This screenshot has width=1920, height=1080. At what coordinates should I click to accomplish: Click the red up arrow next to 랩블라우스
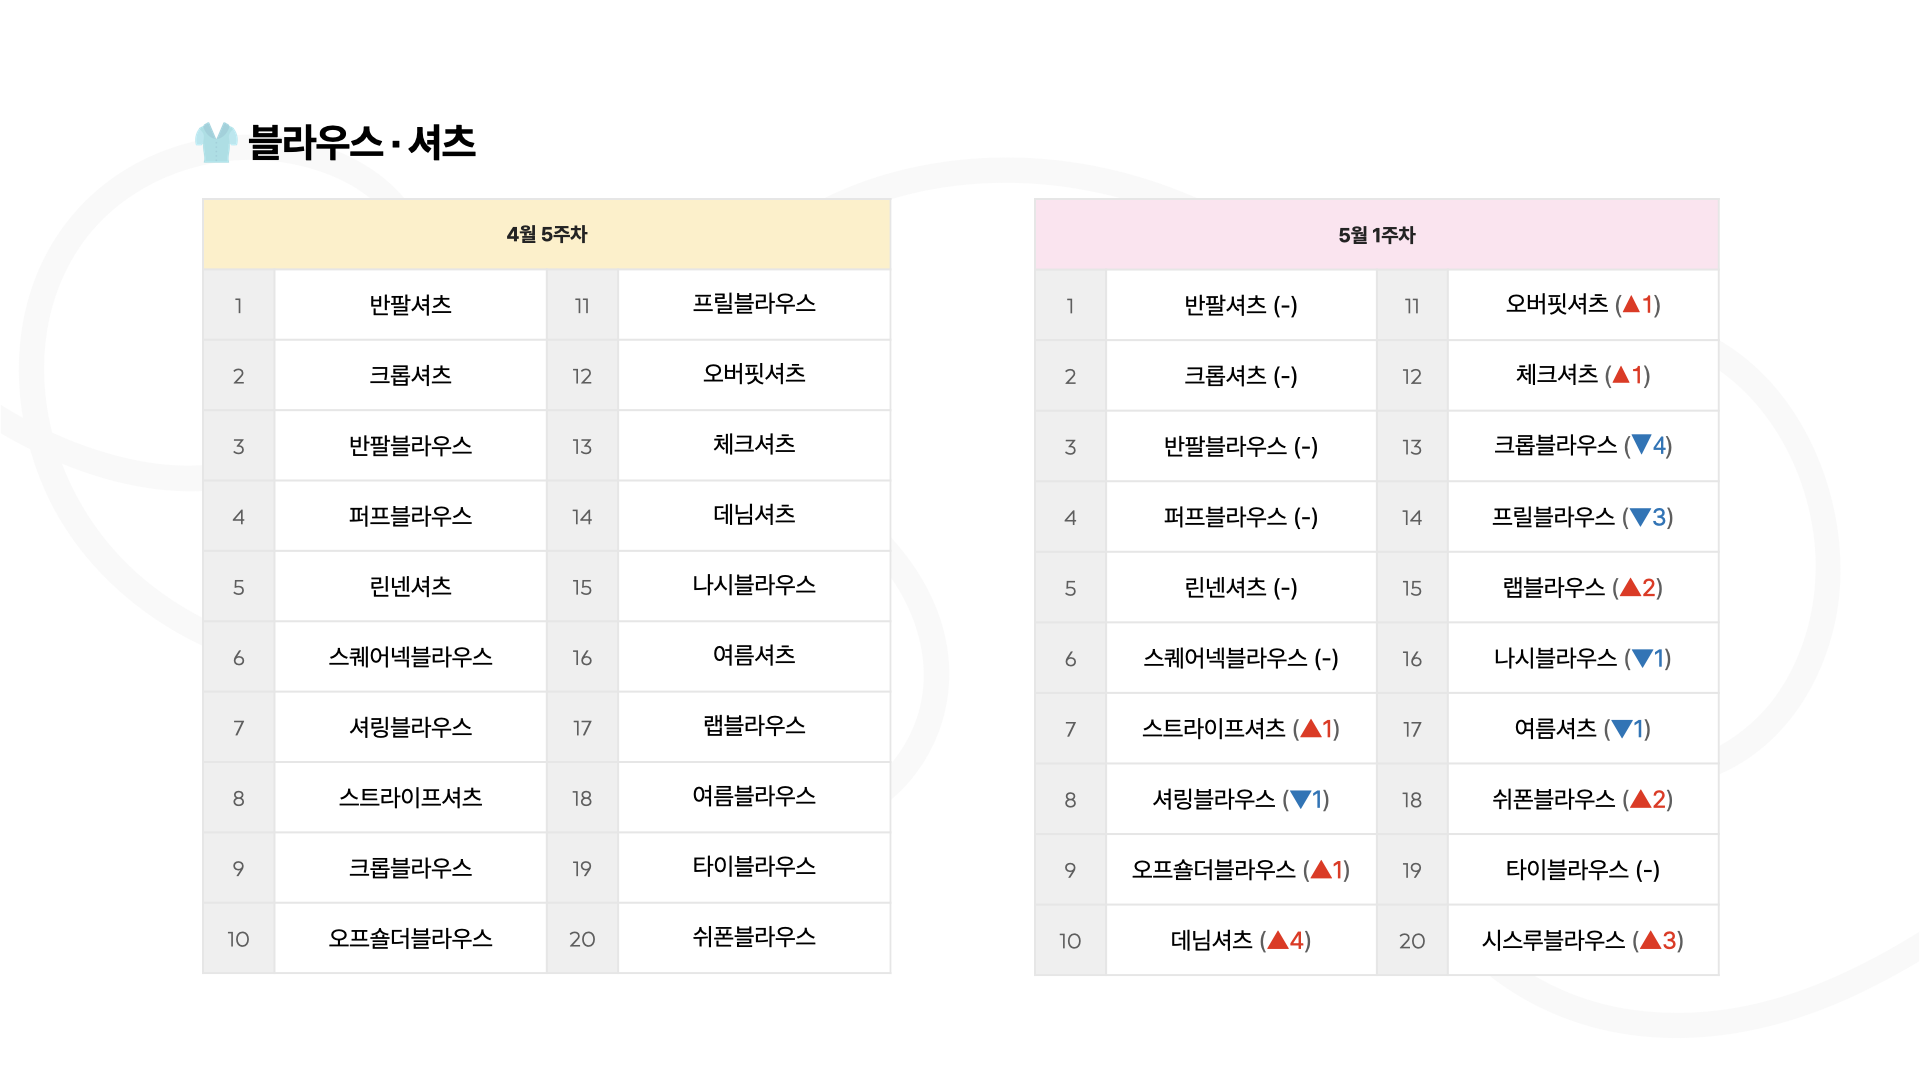(x=1630, y=587)
